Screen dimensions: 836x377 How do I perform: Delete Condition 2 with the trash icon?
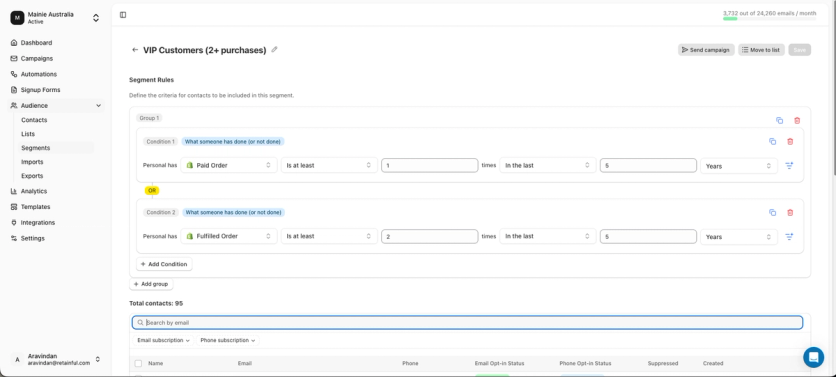pos(790,212)
